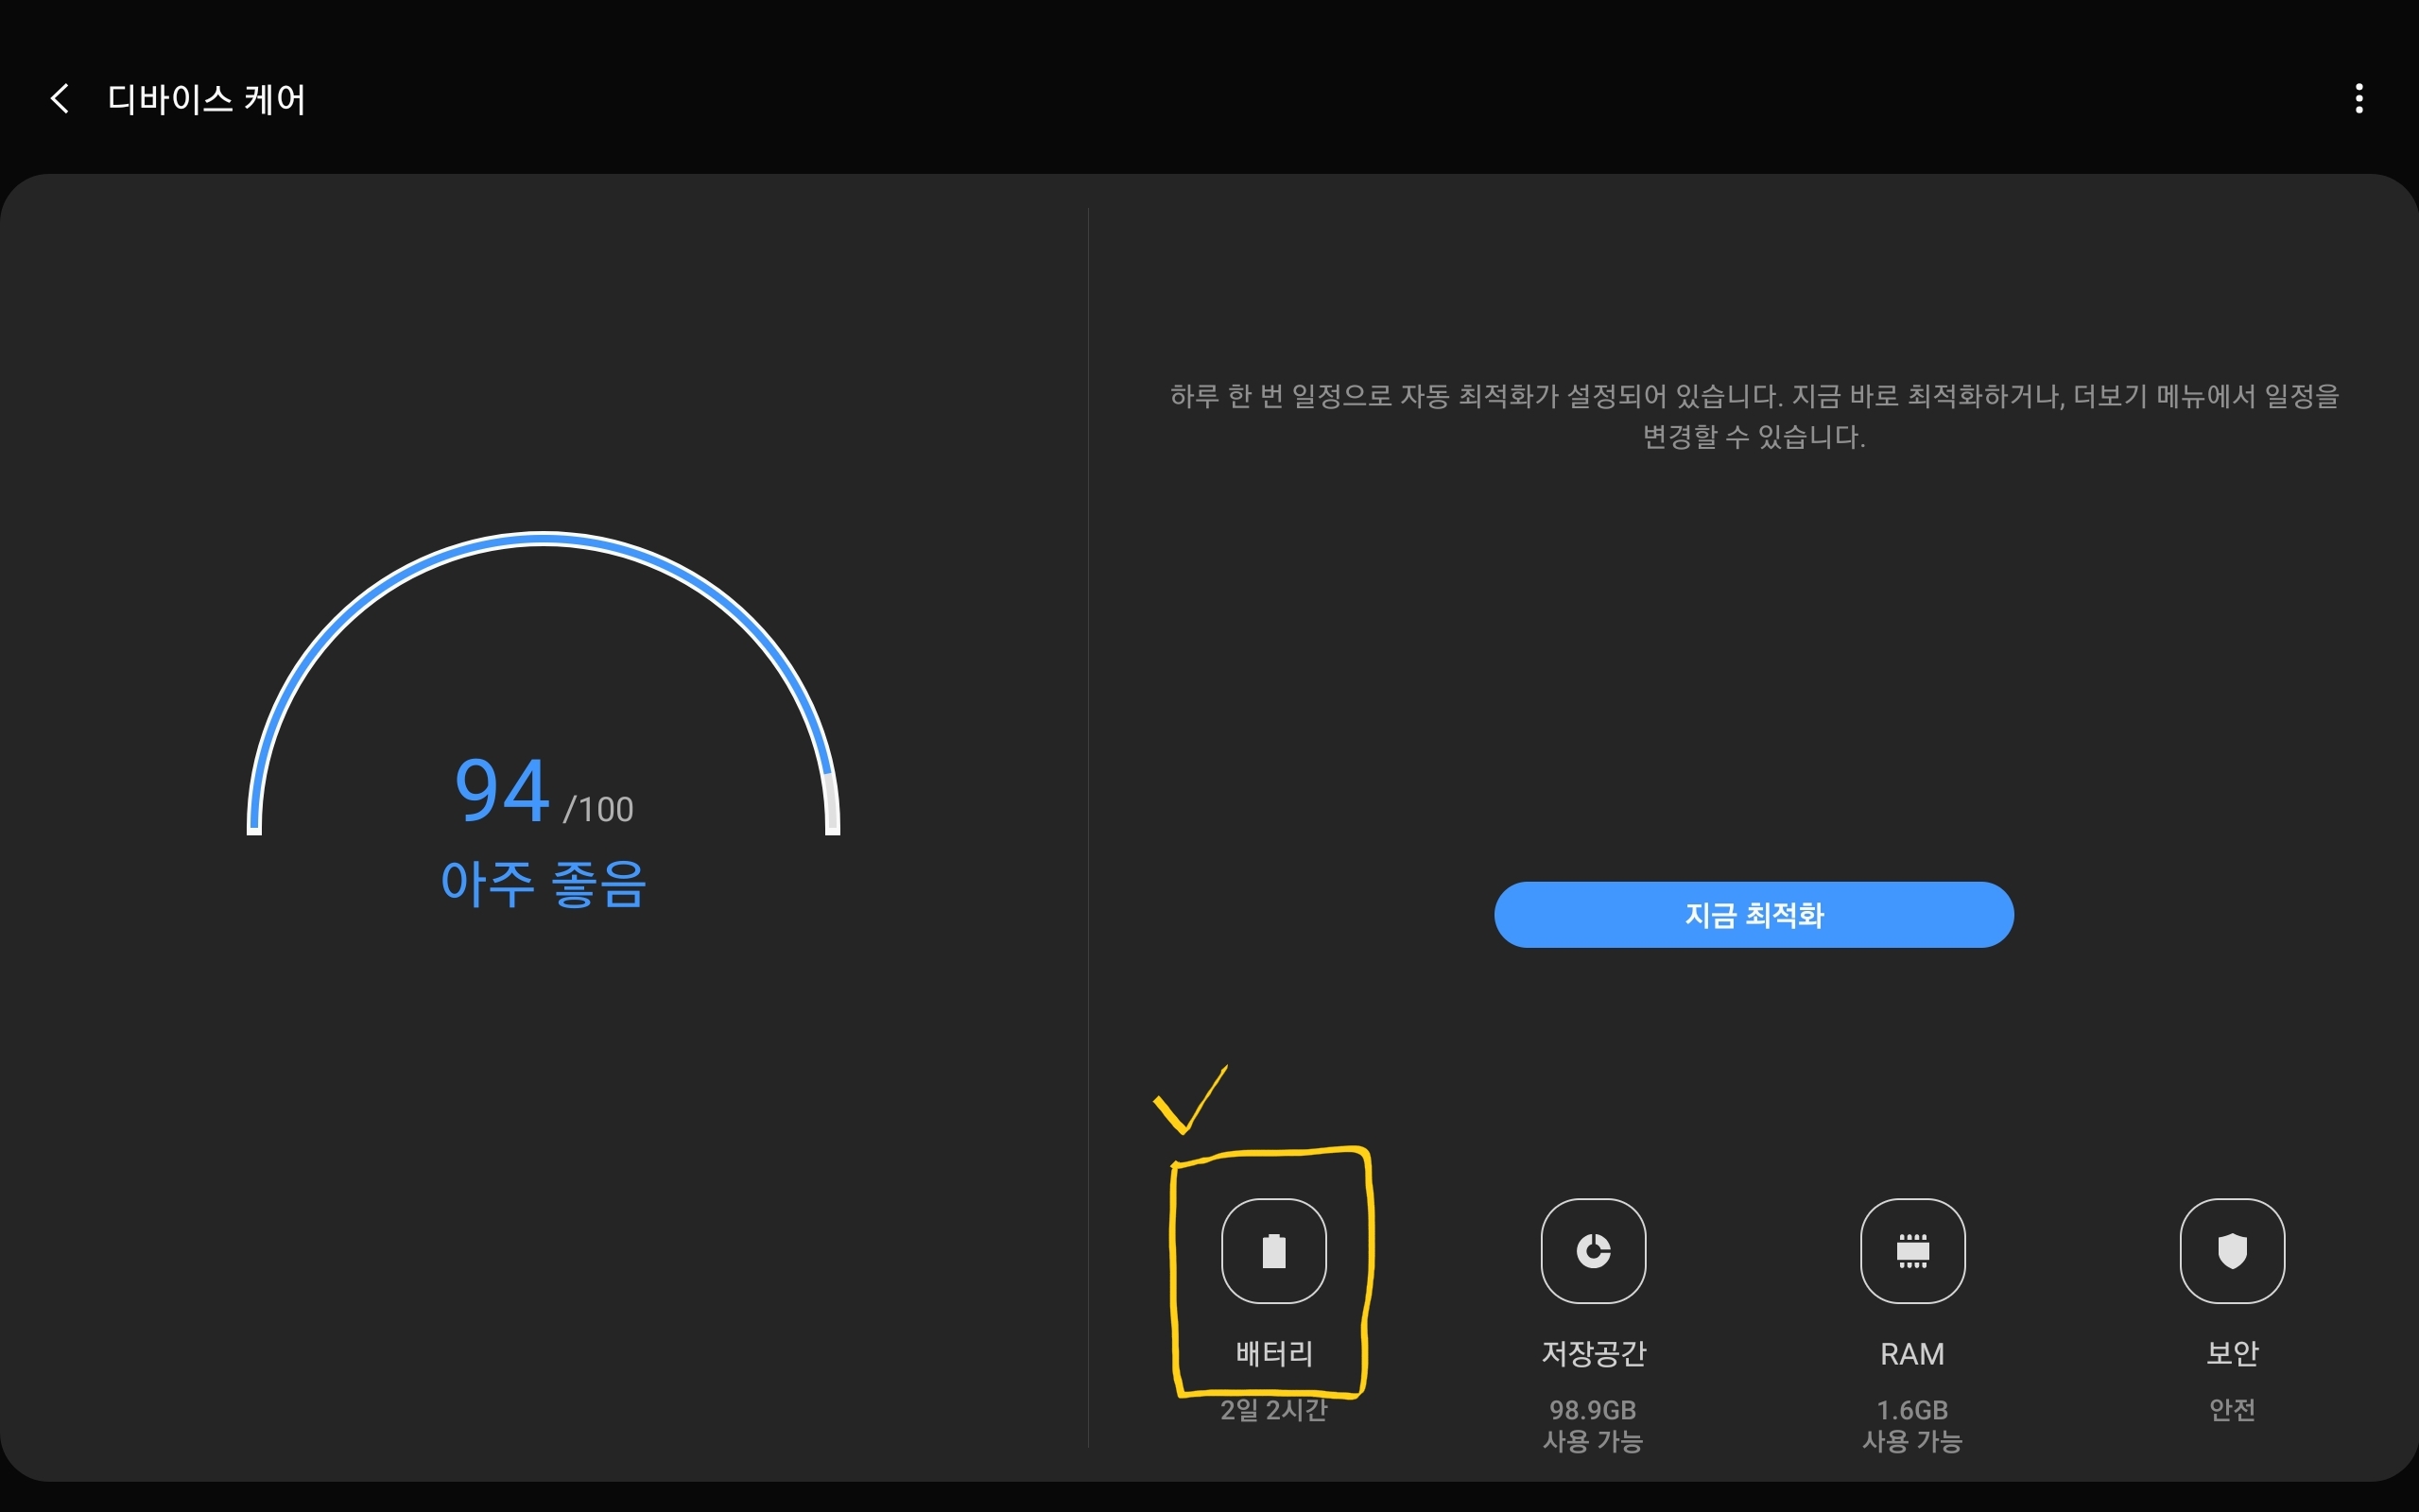Image resolution: width=2419 pixels, height=1512 pixels.
Task: Tap the back arrow next to 디바이스 케어
Action: coord(60,98)
